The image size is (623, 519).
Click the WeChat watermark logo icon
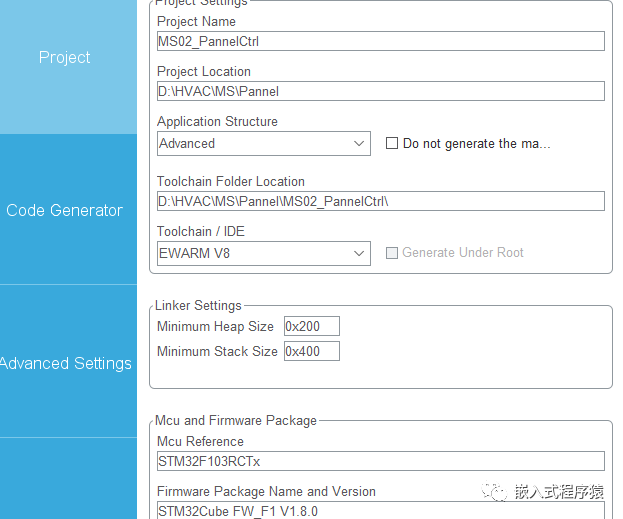pyautogui.click(x=494, y=492)
